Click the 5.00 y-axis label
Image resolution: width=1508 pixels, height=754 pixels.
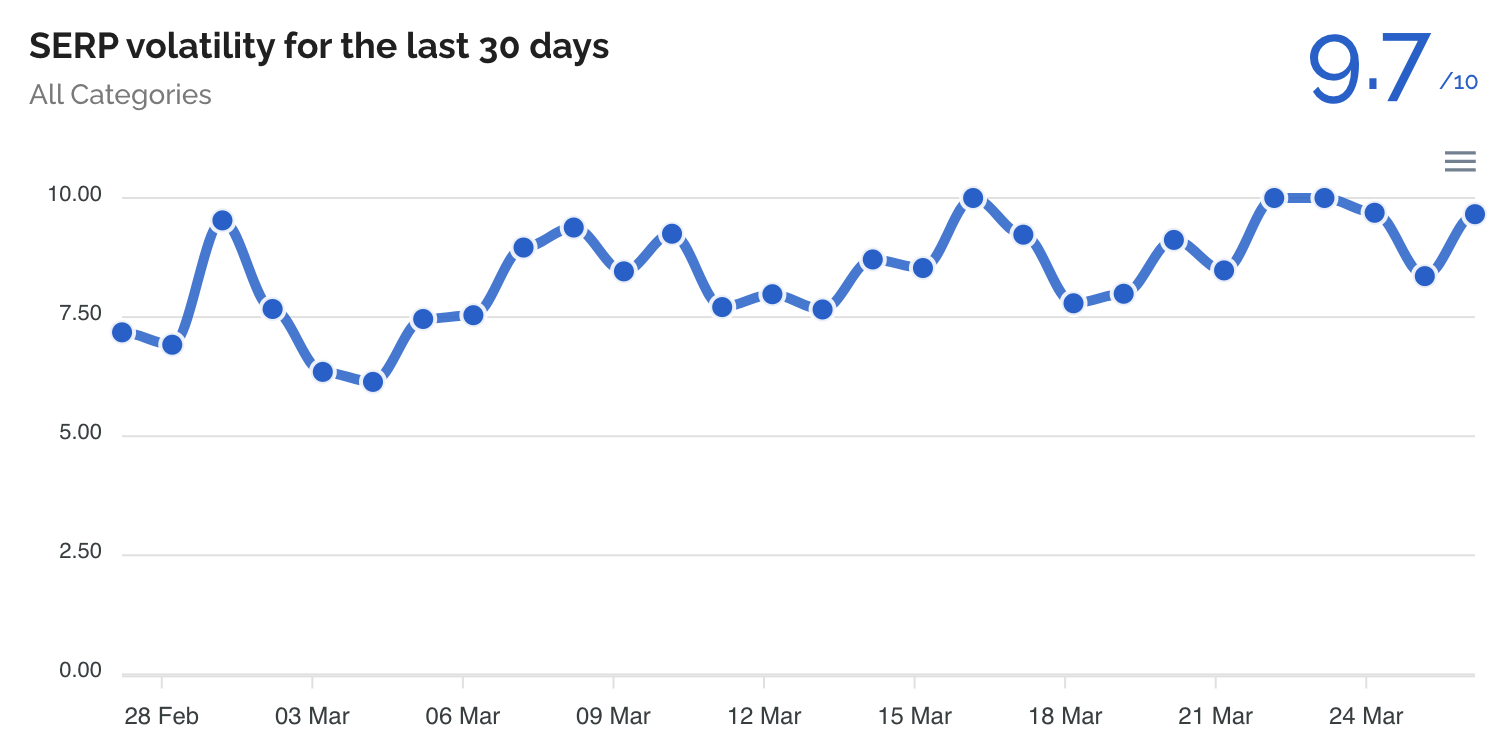click(x=80, y=433)
